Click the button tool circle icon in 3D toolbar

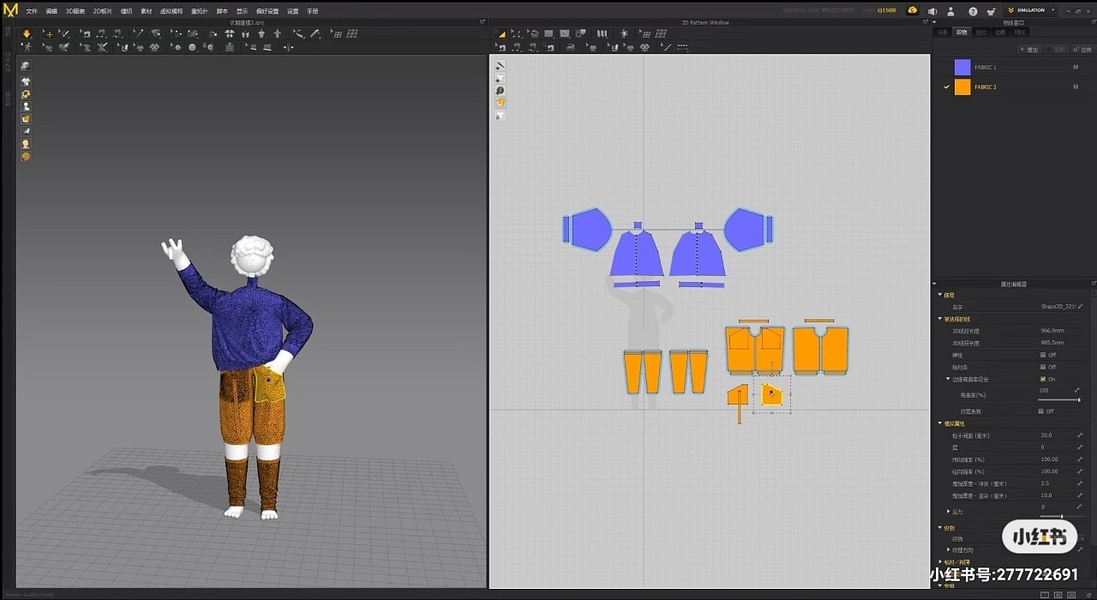coord(192,48)
